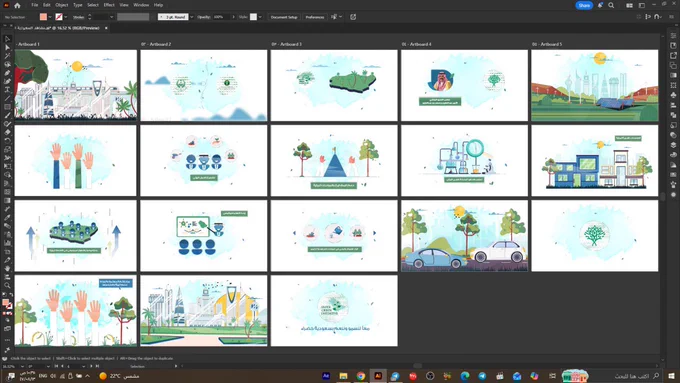Select the Type tool
Screen dimensions: 680x383
click(7, 90)
